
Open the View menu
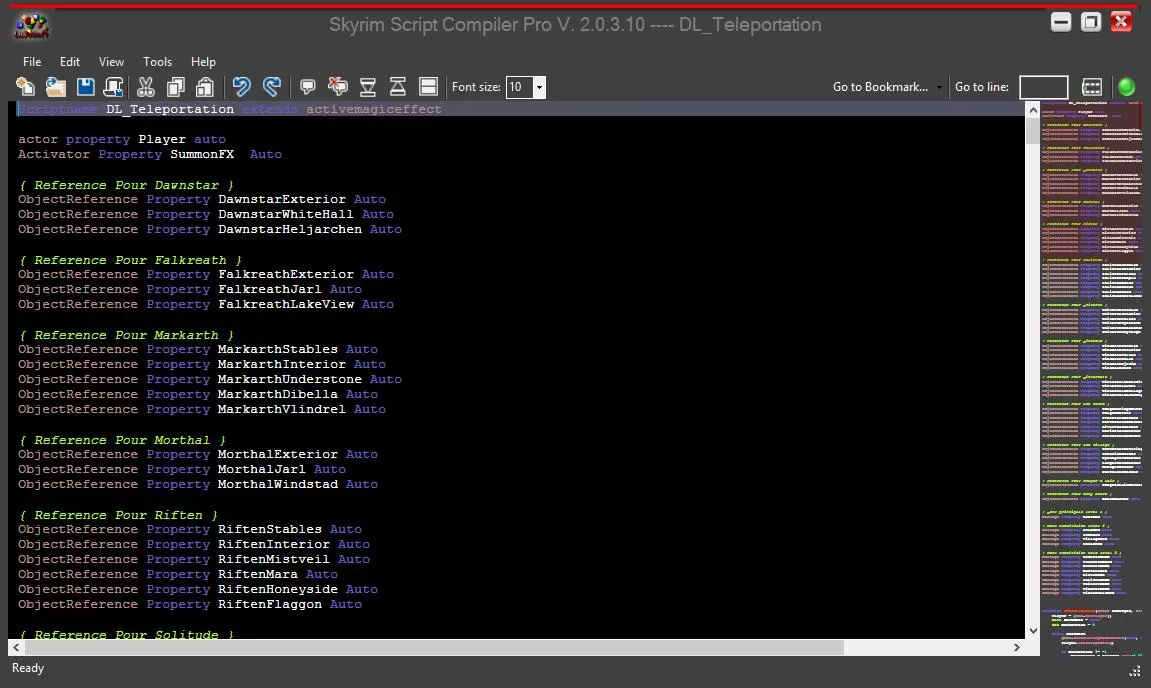click(112, 62)
